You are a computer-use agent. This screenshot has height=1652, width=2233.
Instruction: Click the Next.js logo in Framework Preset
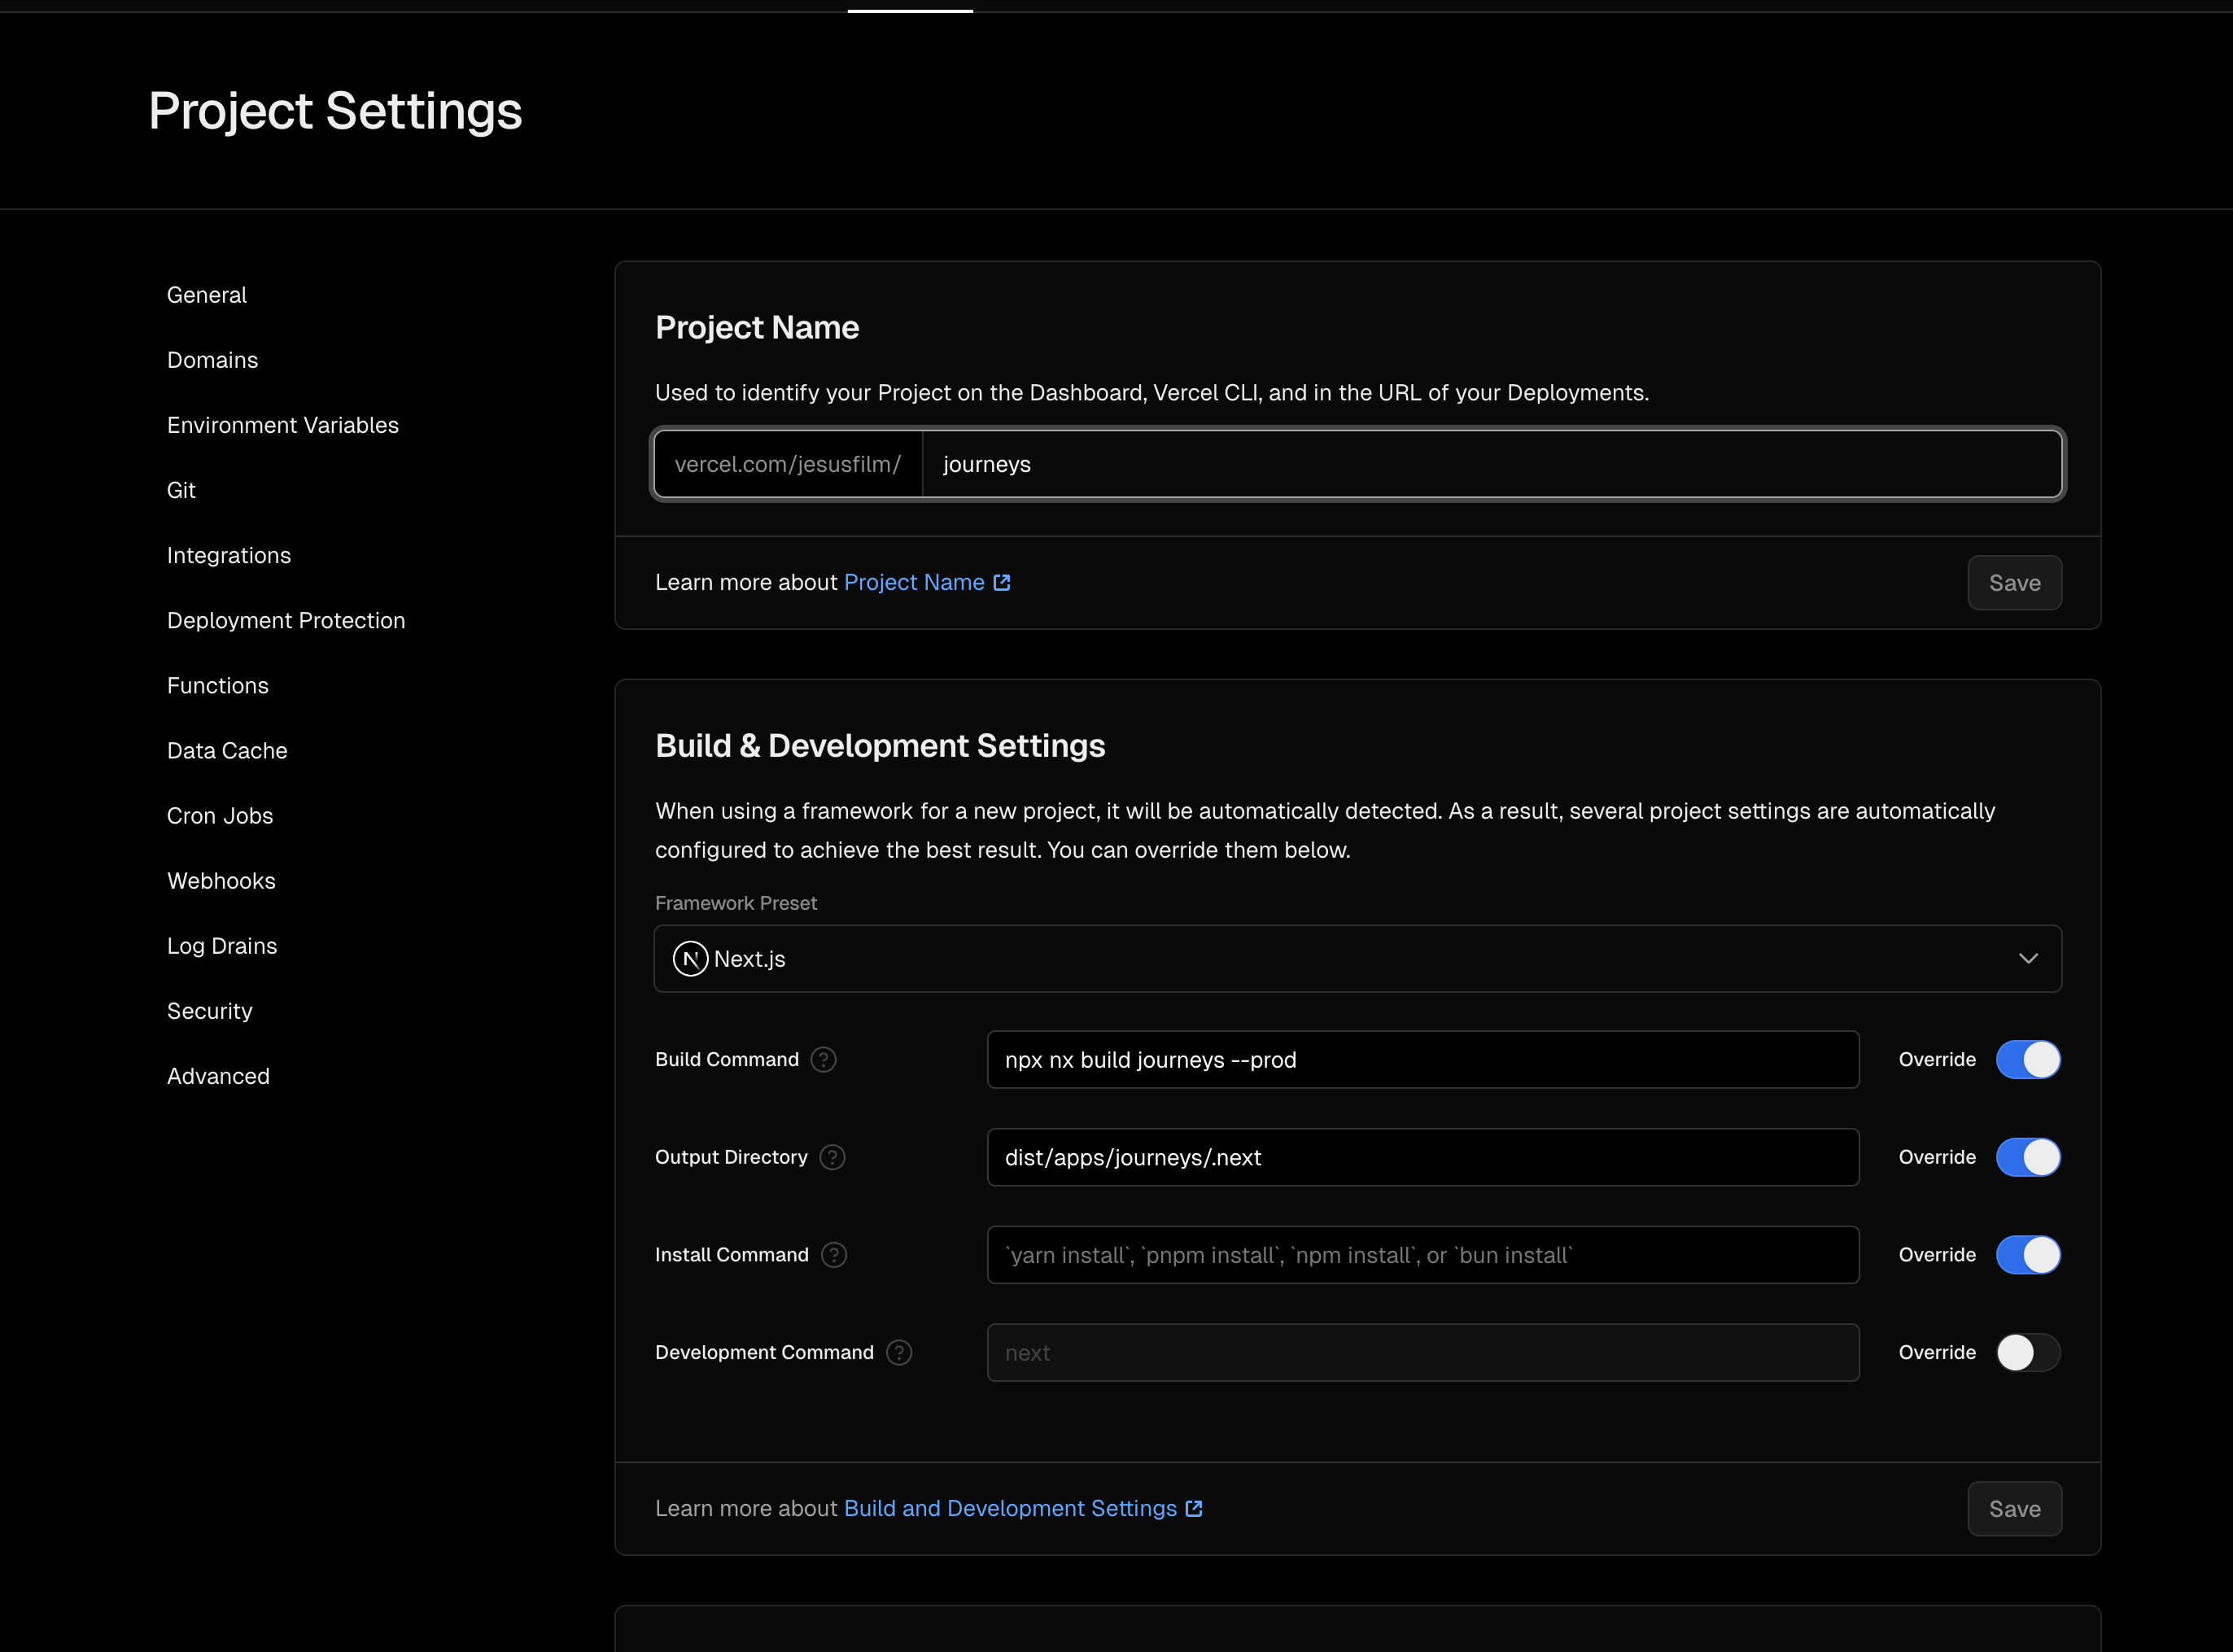pyautogui.click(x=690, y=959)
